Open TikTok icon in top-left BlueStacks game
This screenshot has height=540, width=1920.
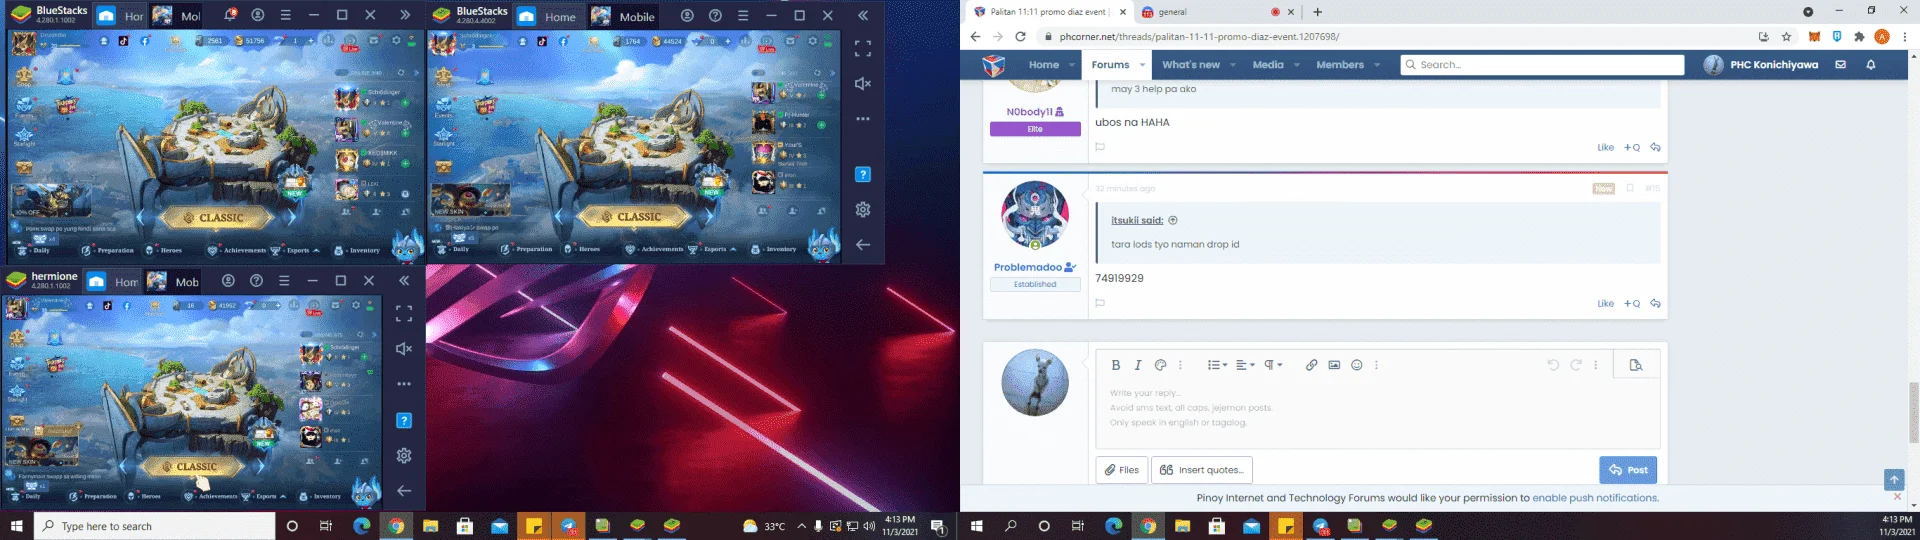pos(124,41)
